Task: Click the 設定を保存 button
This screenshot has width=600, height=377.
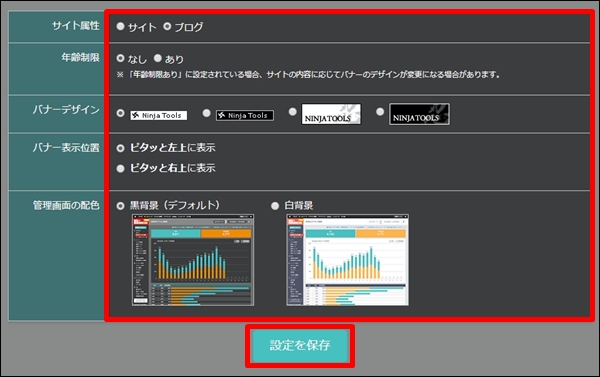Action: click(x=300, y=346)
